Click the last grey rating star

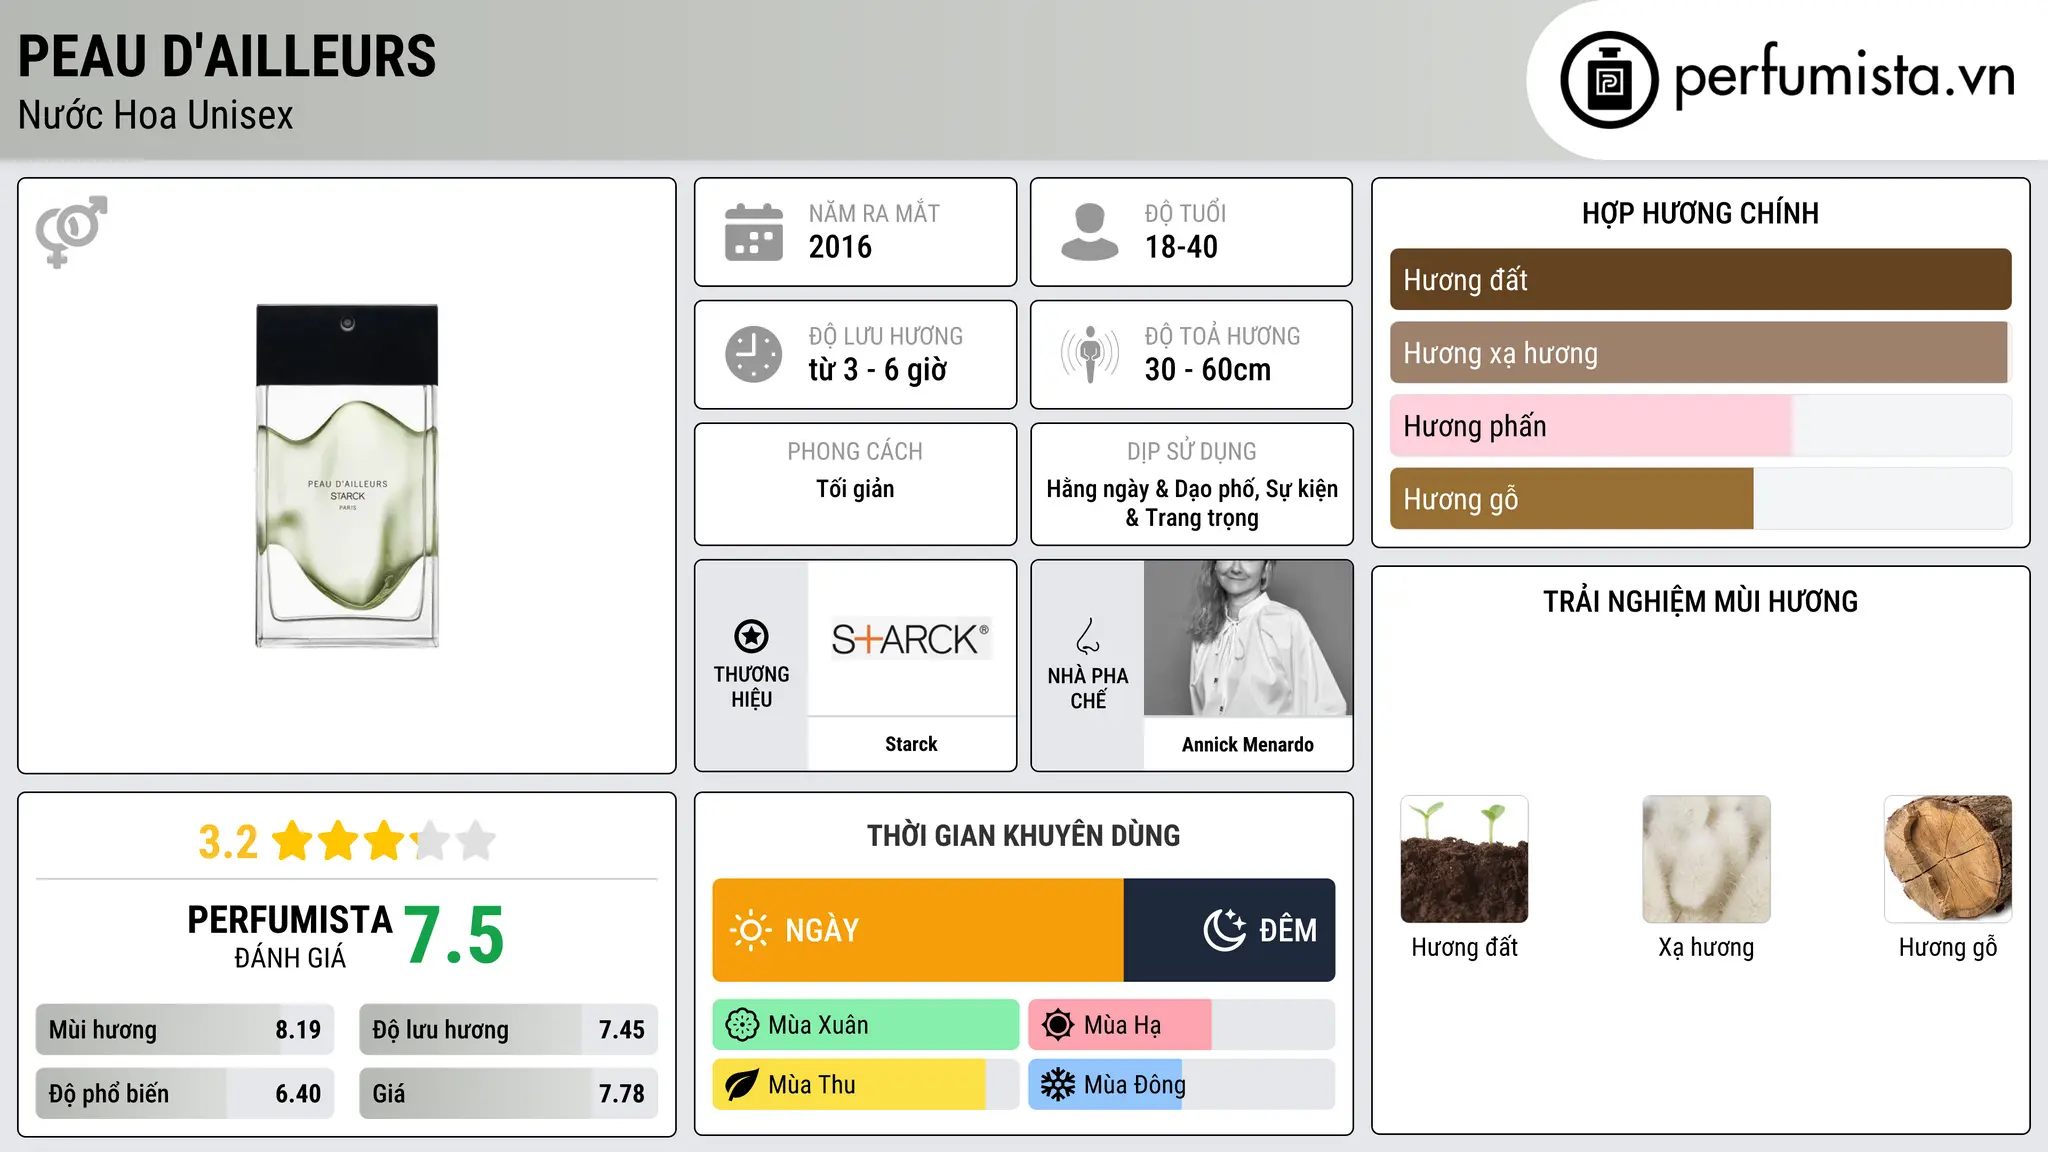point(476,841)
